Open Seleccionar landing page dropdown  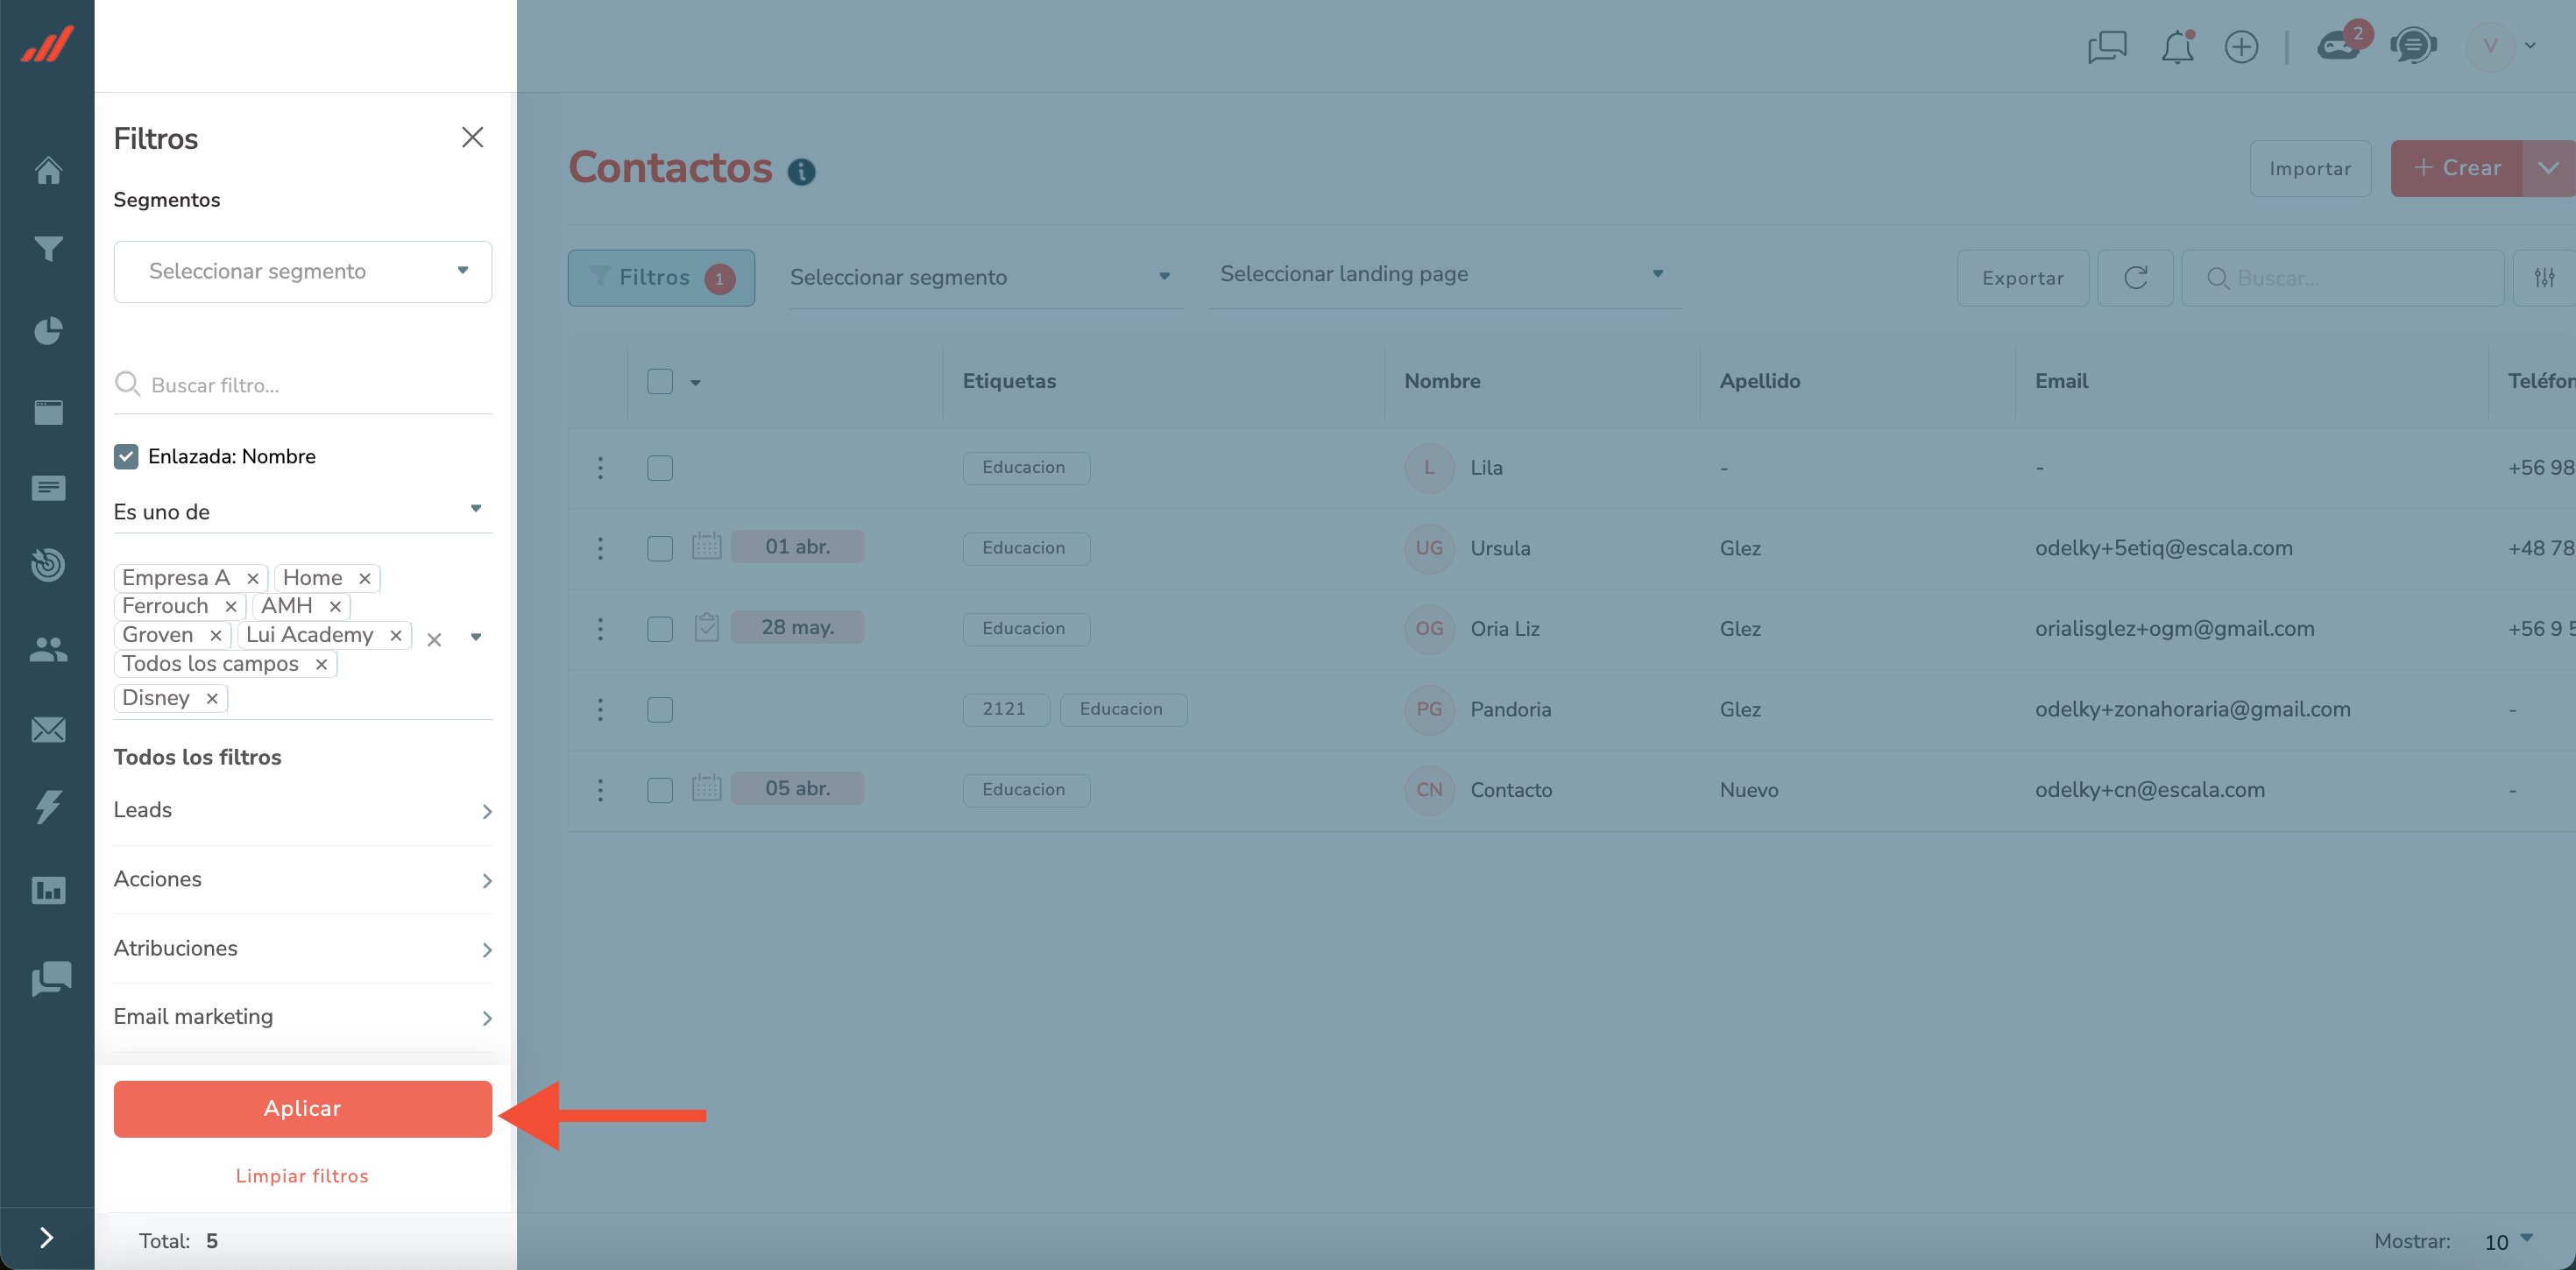pyautogui.click(x=1444, y=274)
